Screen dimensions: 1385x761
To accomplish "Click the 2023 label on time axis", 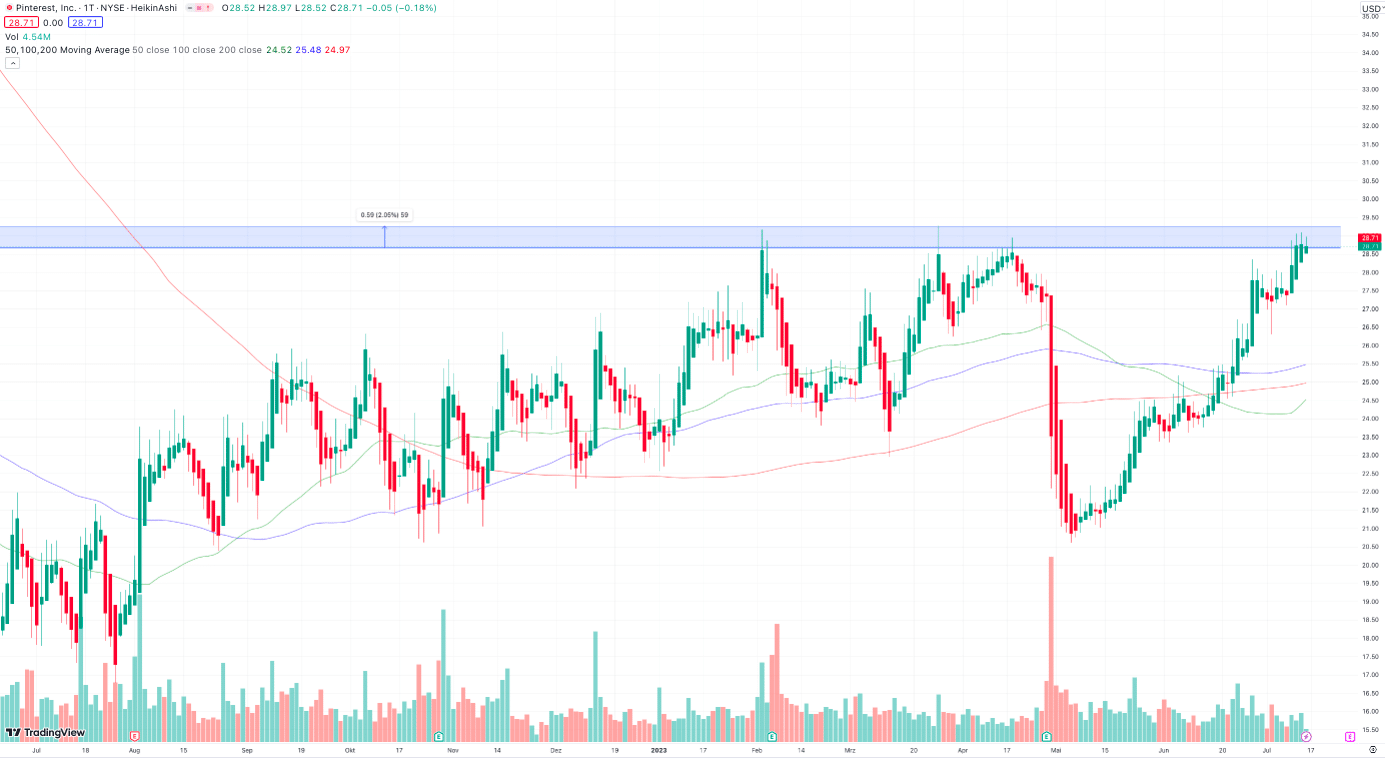I will pyautogui.click(x=658, y=749).
